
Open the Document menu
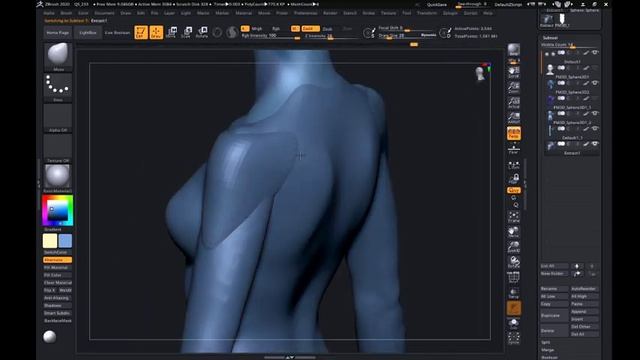pos(104,13)
